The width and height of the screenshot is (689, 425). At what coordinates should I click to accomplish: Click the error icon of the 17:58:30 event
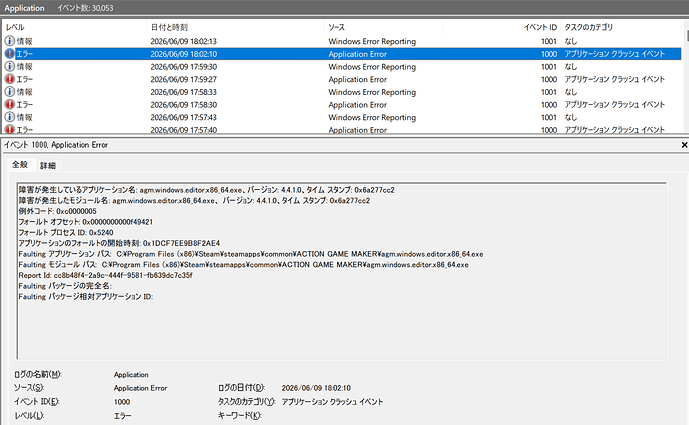click(x=9, y=105)
